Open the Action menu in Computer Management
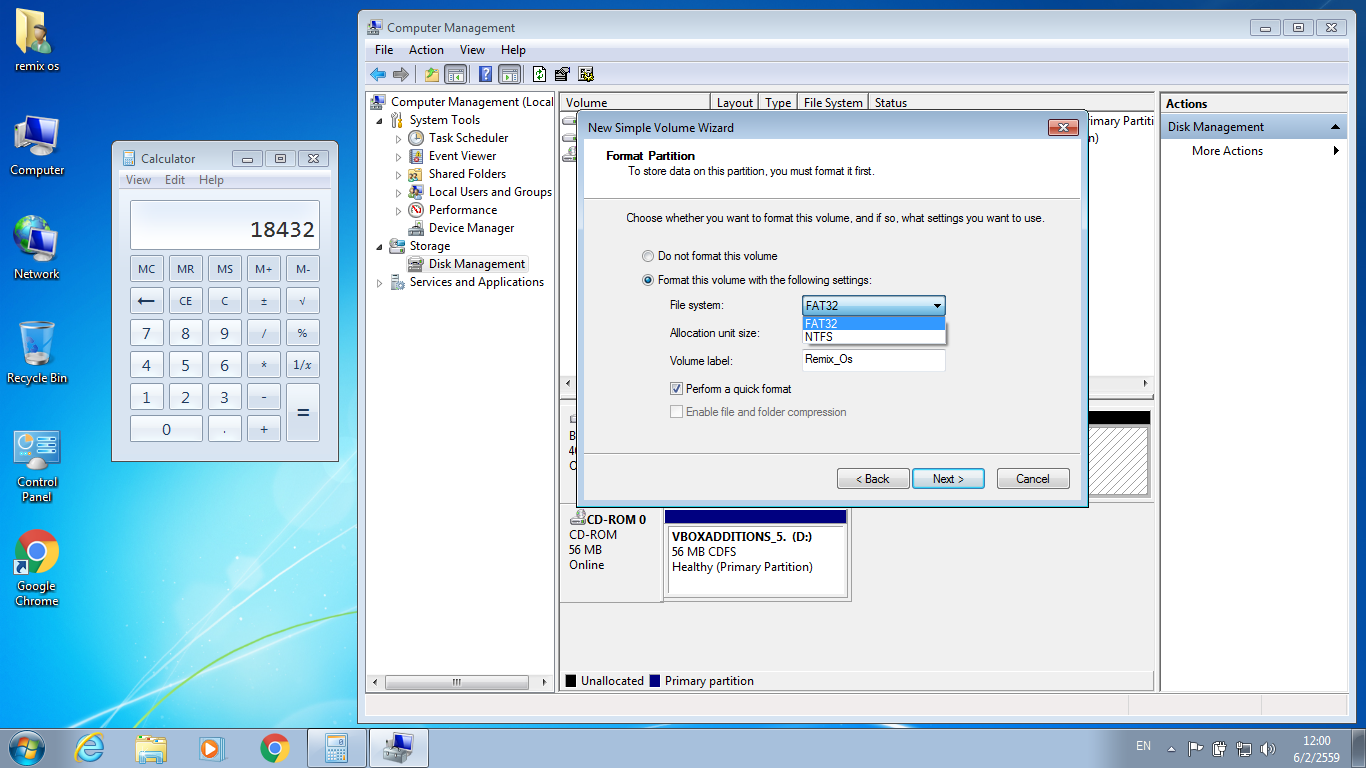Viewport: 1366px width, 768px height. pos(426,50)
